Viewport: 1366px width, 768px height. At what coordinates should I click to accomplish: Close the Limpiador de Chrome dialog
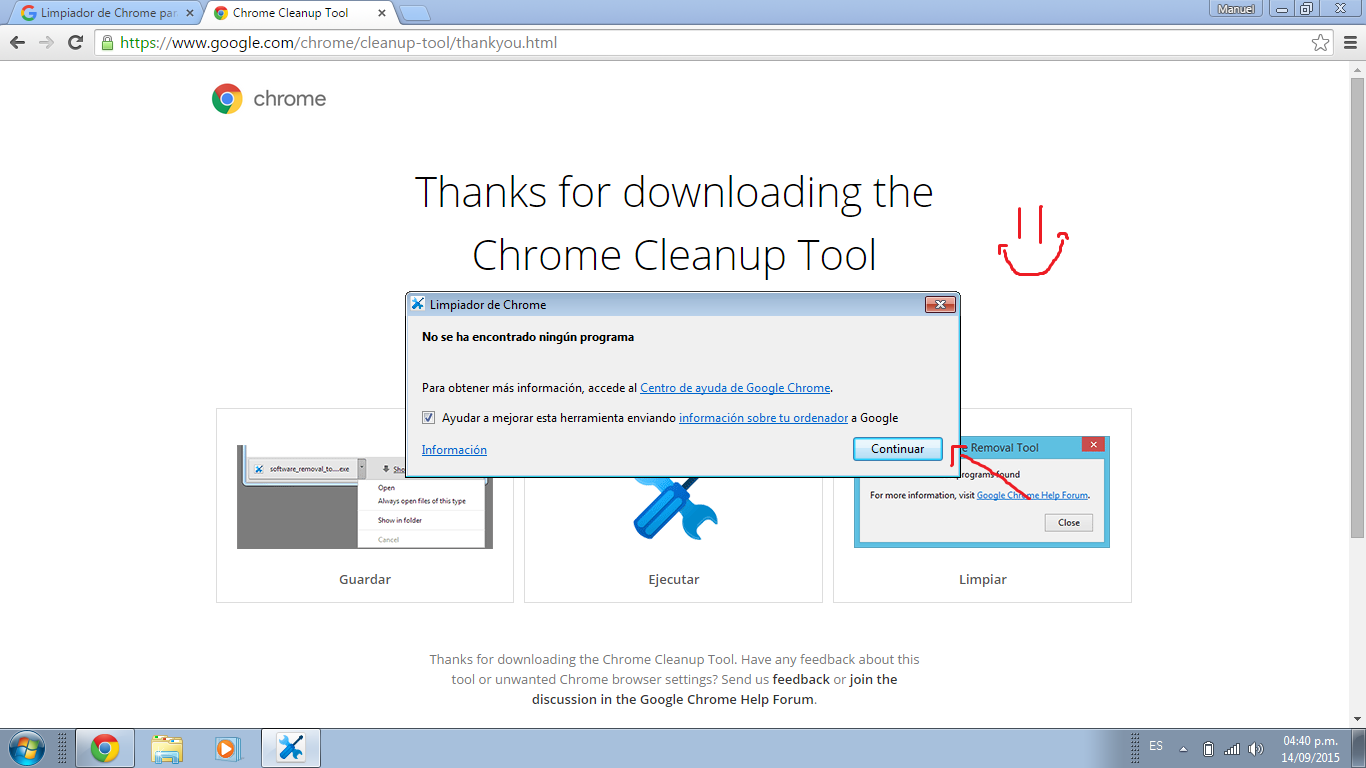click(x=939, y=304)
